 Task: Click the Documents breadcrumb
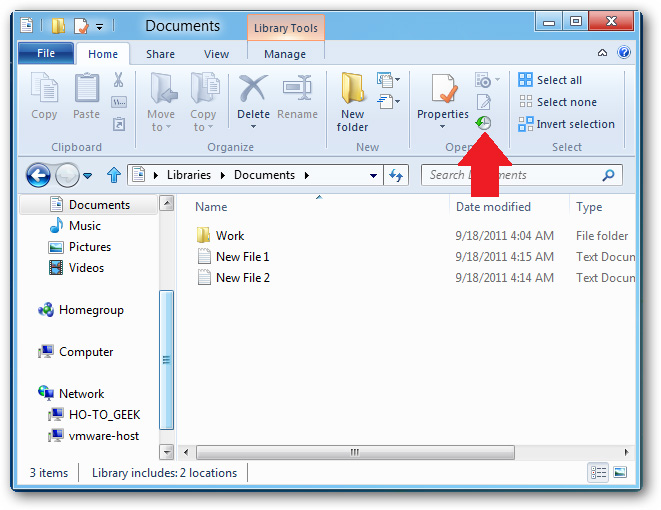pyautogui.click(x=264, y=175)
